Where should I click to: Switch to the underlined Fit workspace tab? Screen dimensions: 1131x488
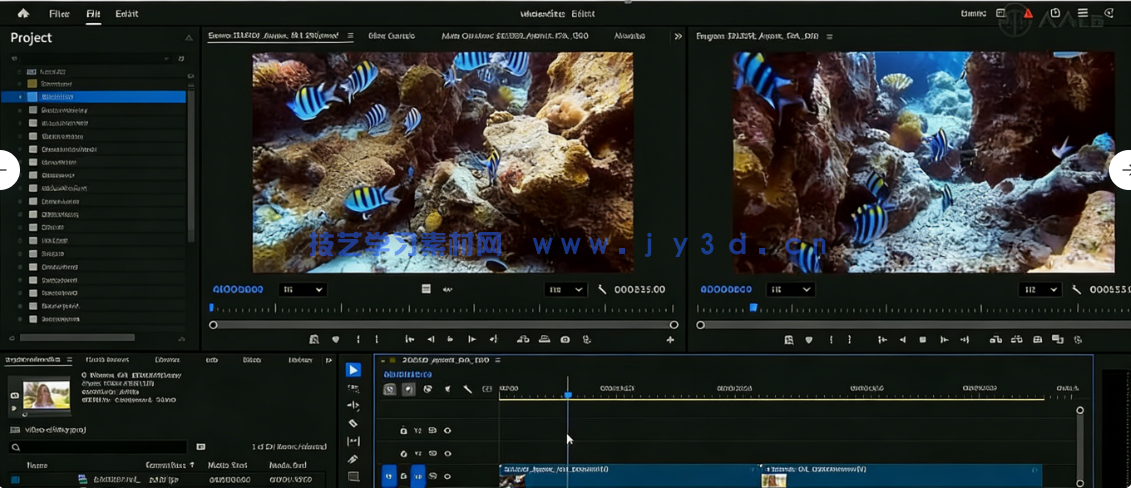coord(93,14)
